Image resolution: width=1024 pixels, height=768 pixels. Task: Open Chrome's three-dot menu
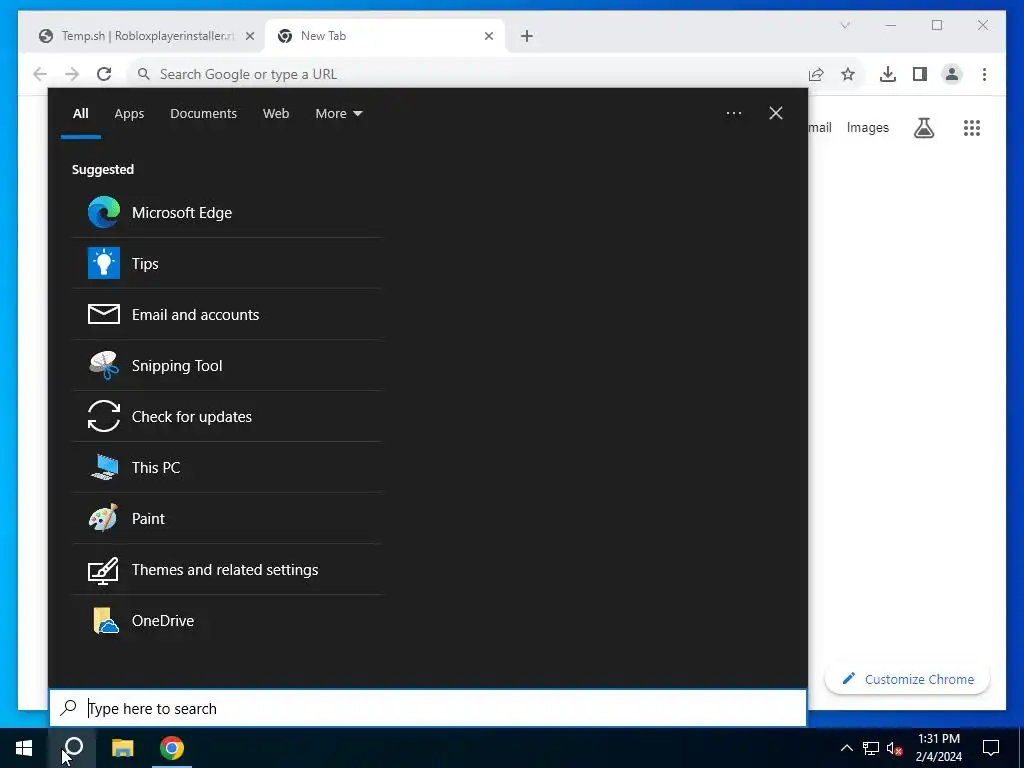coord(984,74)
